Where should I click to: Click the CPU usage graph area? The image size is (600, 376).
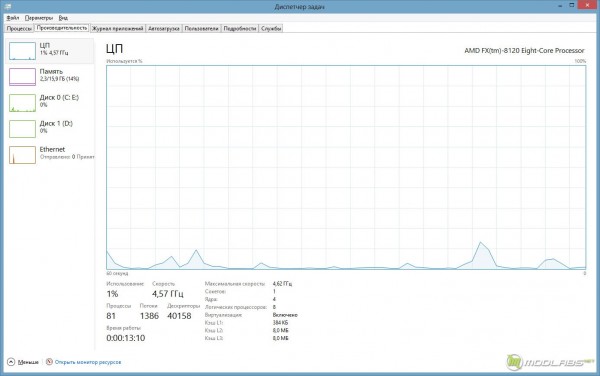[346, 167]
